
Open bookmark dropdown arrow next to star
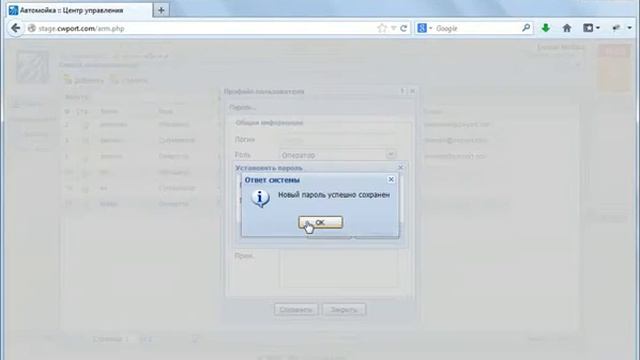pos(393,28)
